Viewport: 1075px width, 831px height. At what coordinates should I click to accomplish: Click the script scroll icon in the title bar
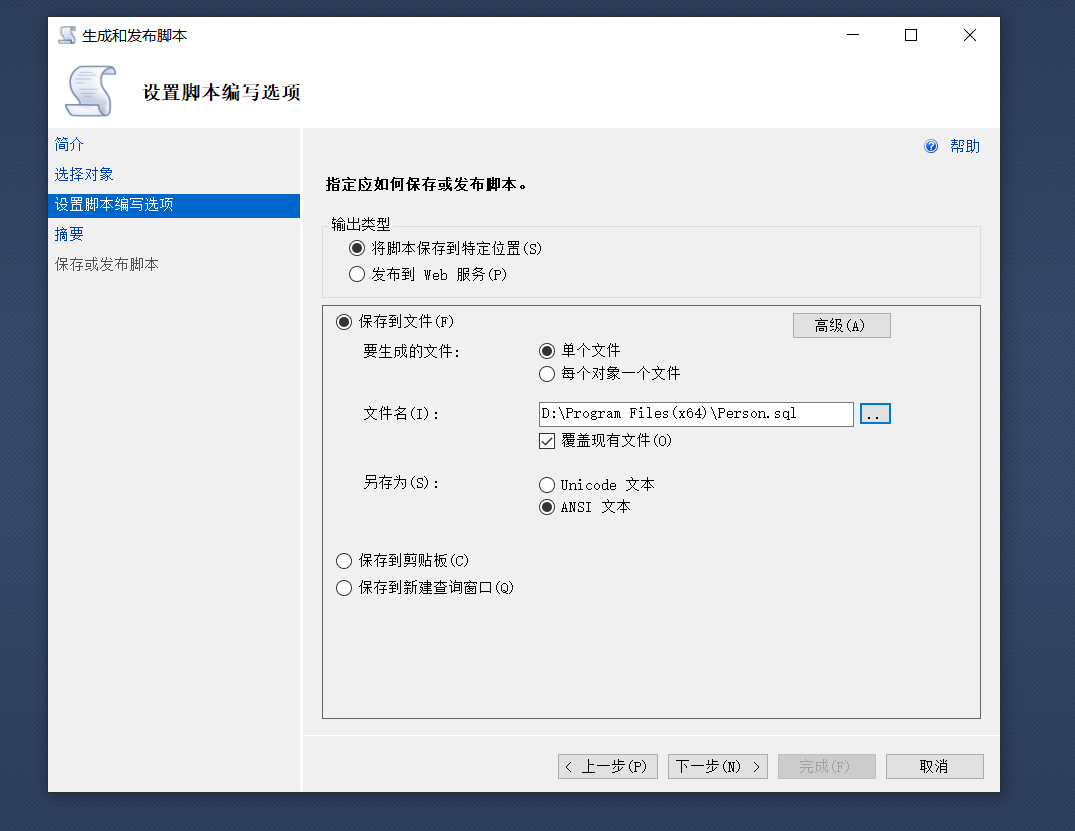click(x=66, y=33)
